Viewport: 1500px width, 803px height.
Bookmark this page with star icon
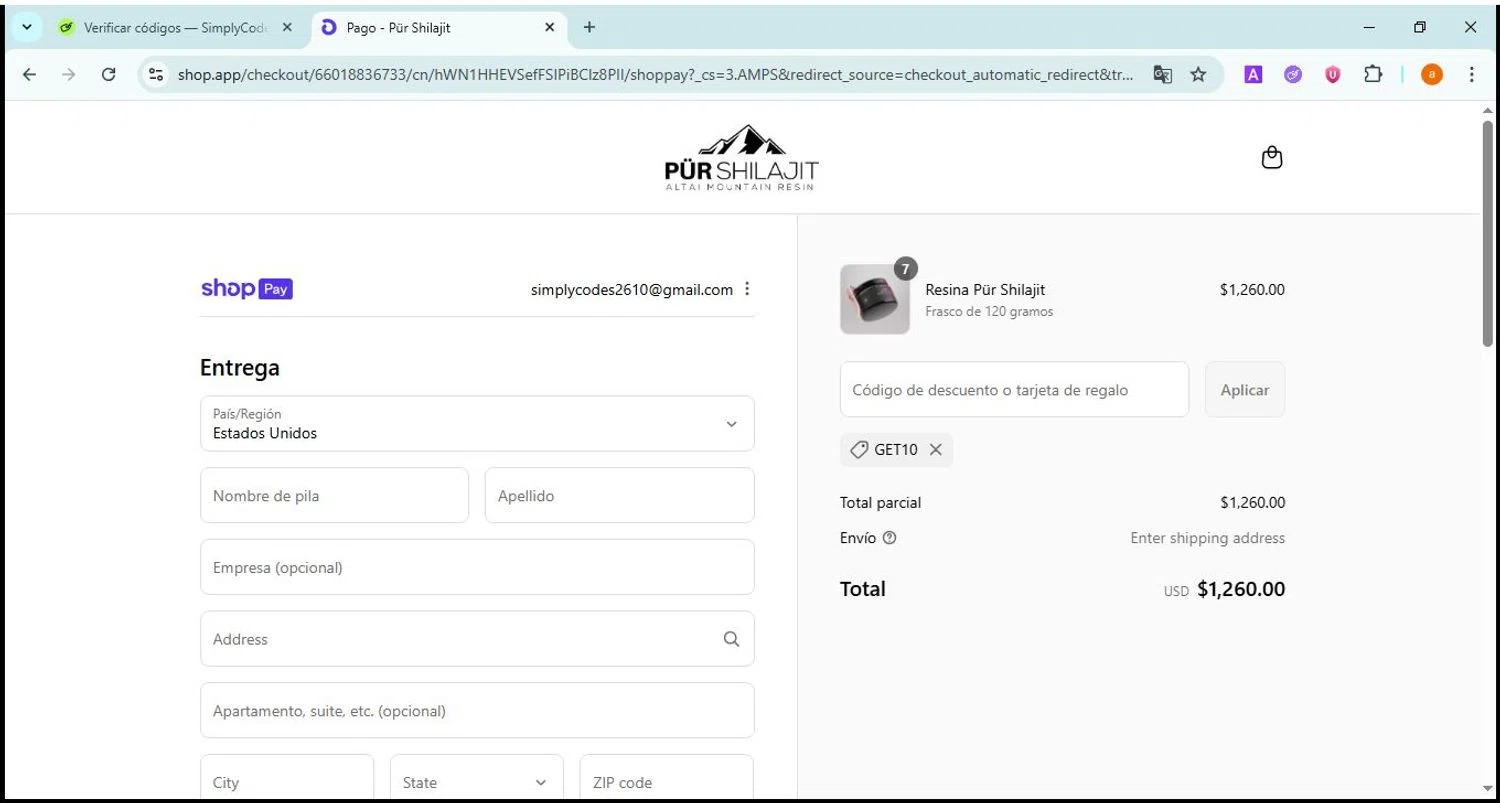click(1198, 74)
